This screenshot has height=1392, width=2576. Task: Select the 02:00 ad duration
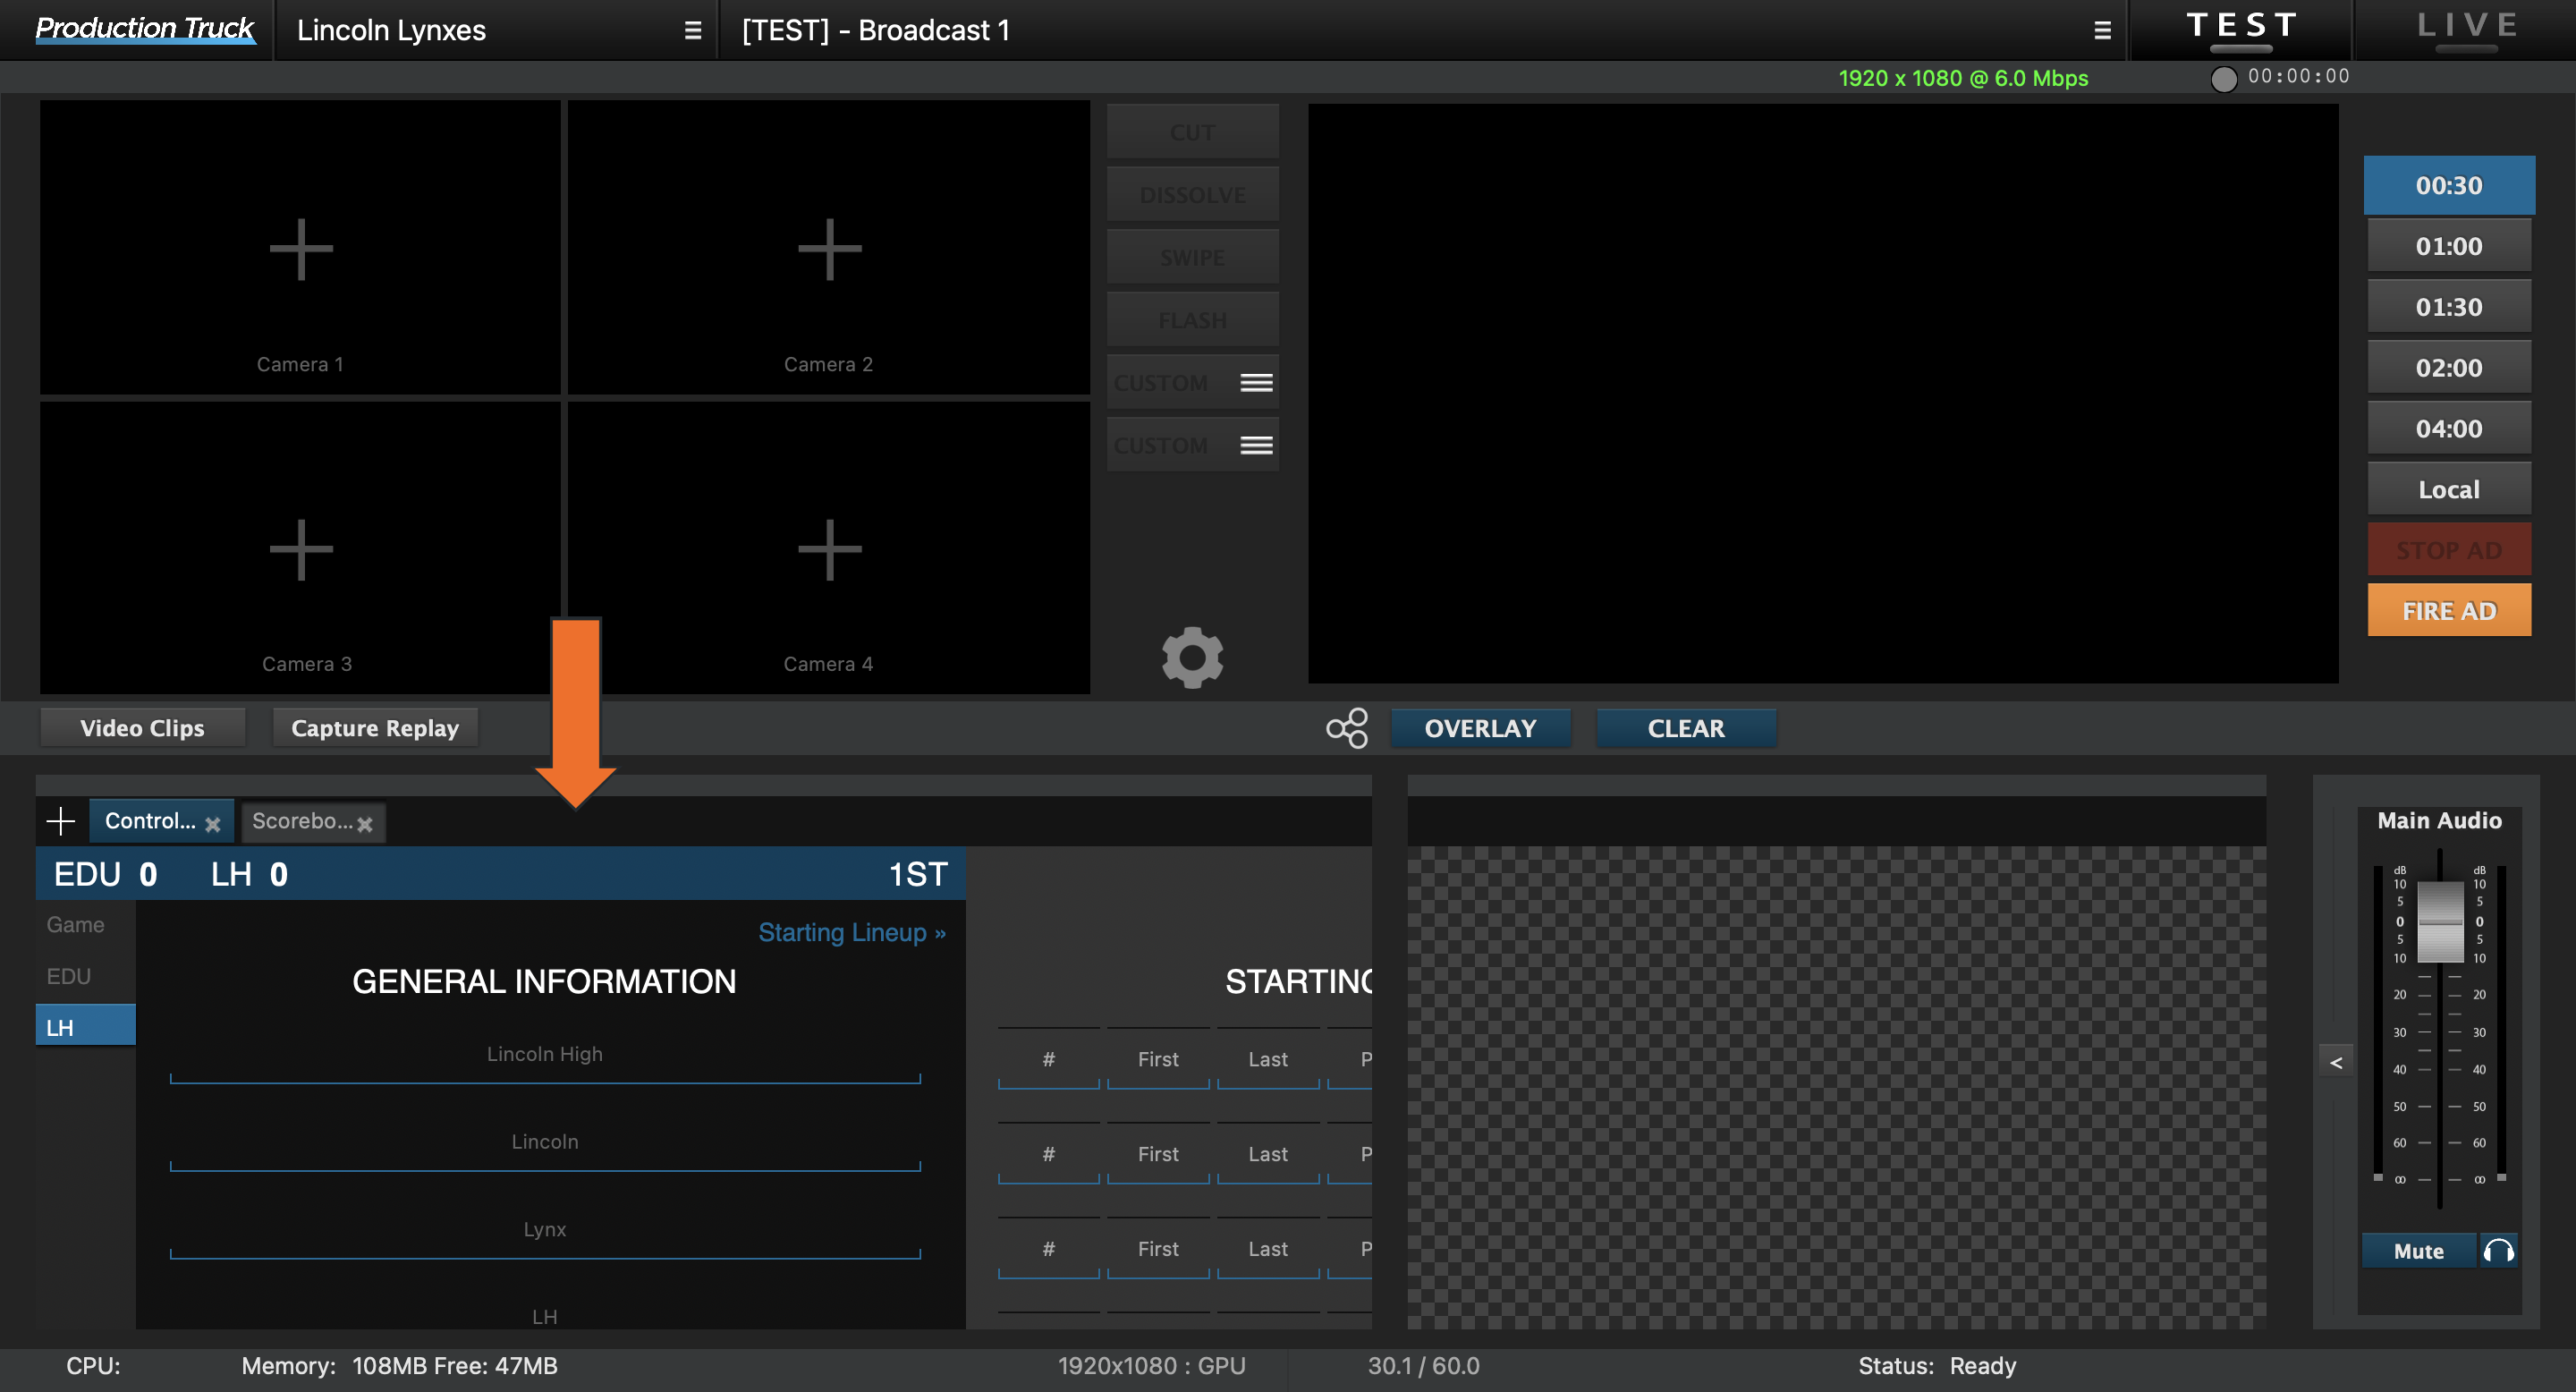(2448, 367)
